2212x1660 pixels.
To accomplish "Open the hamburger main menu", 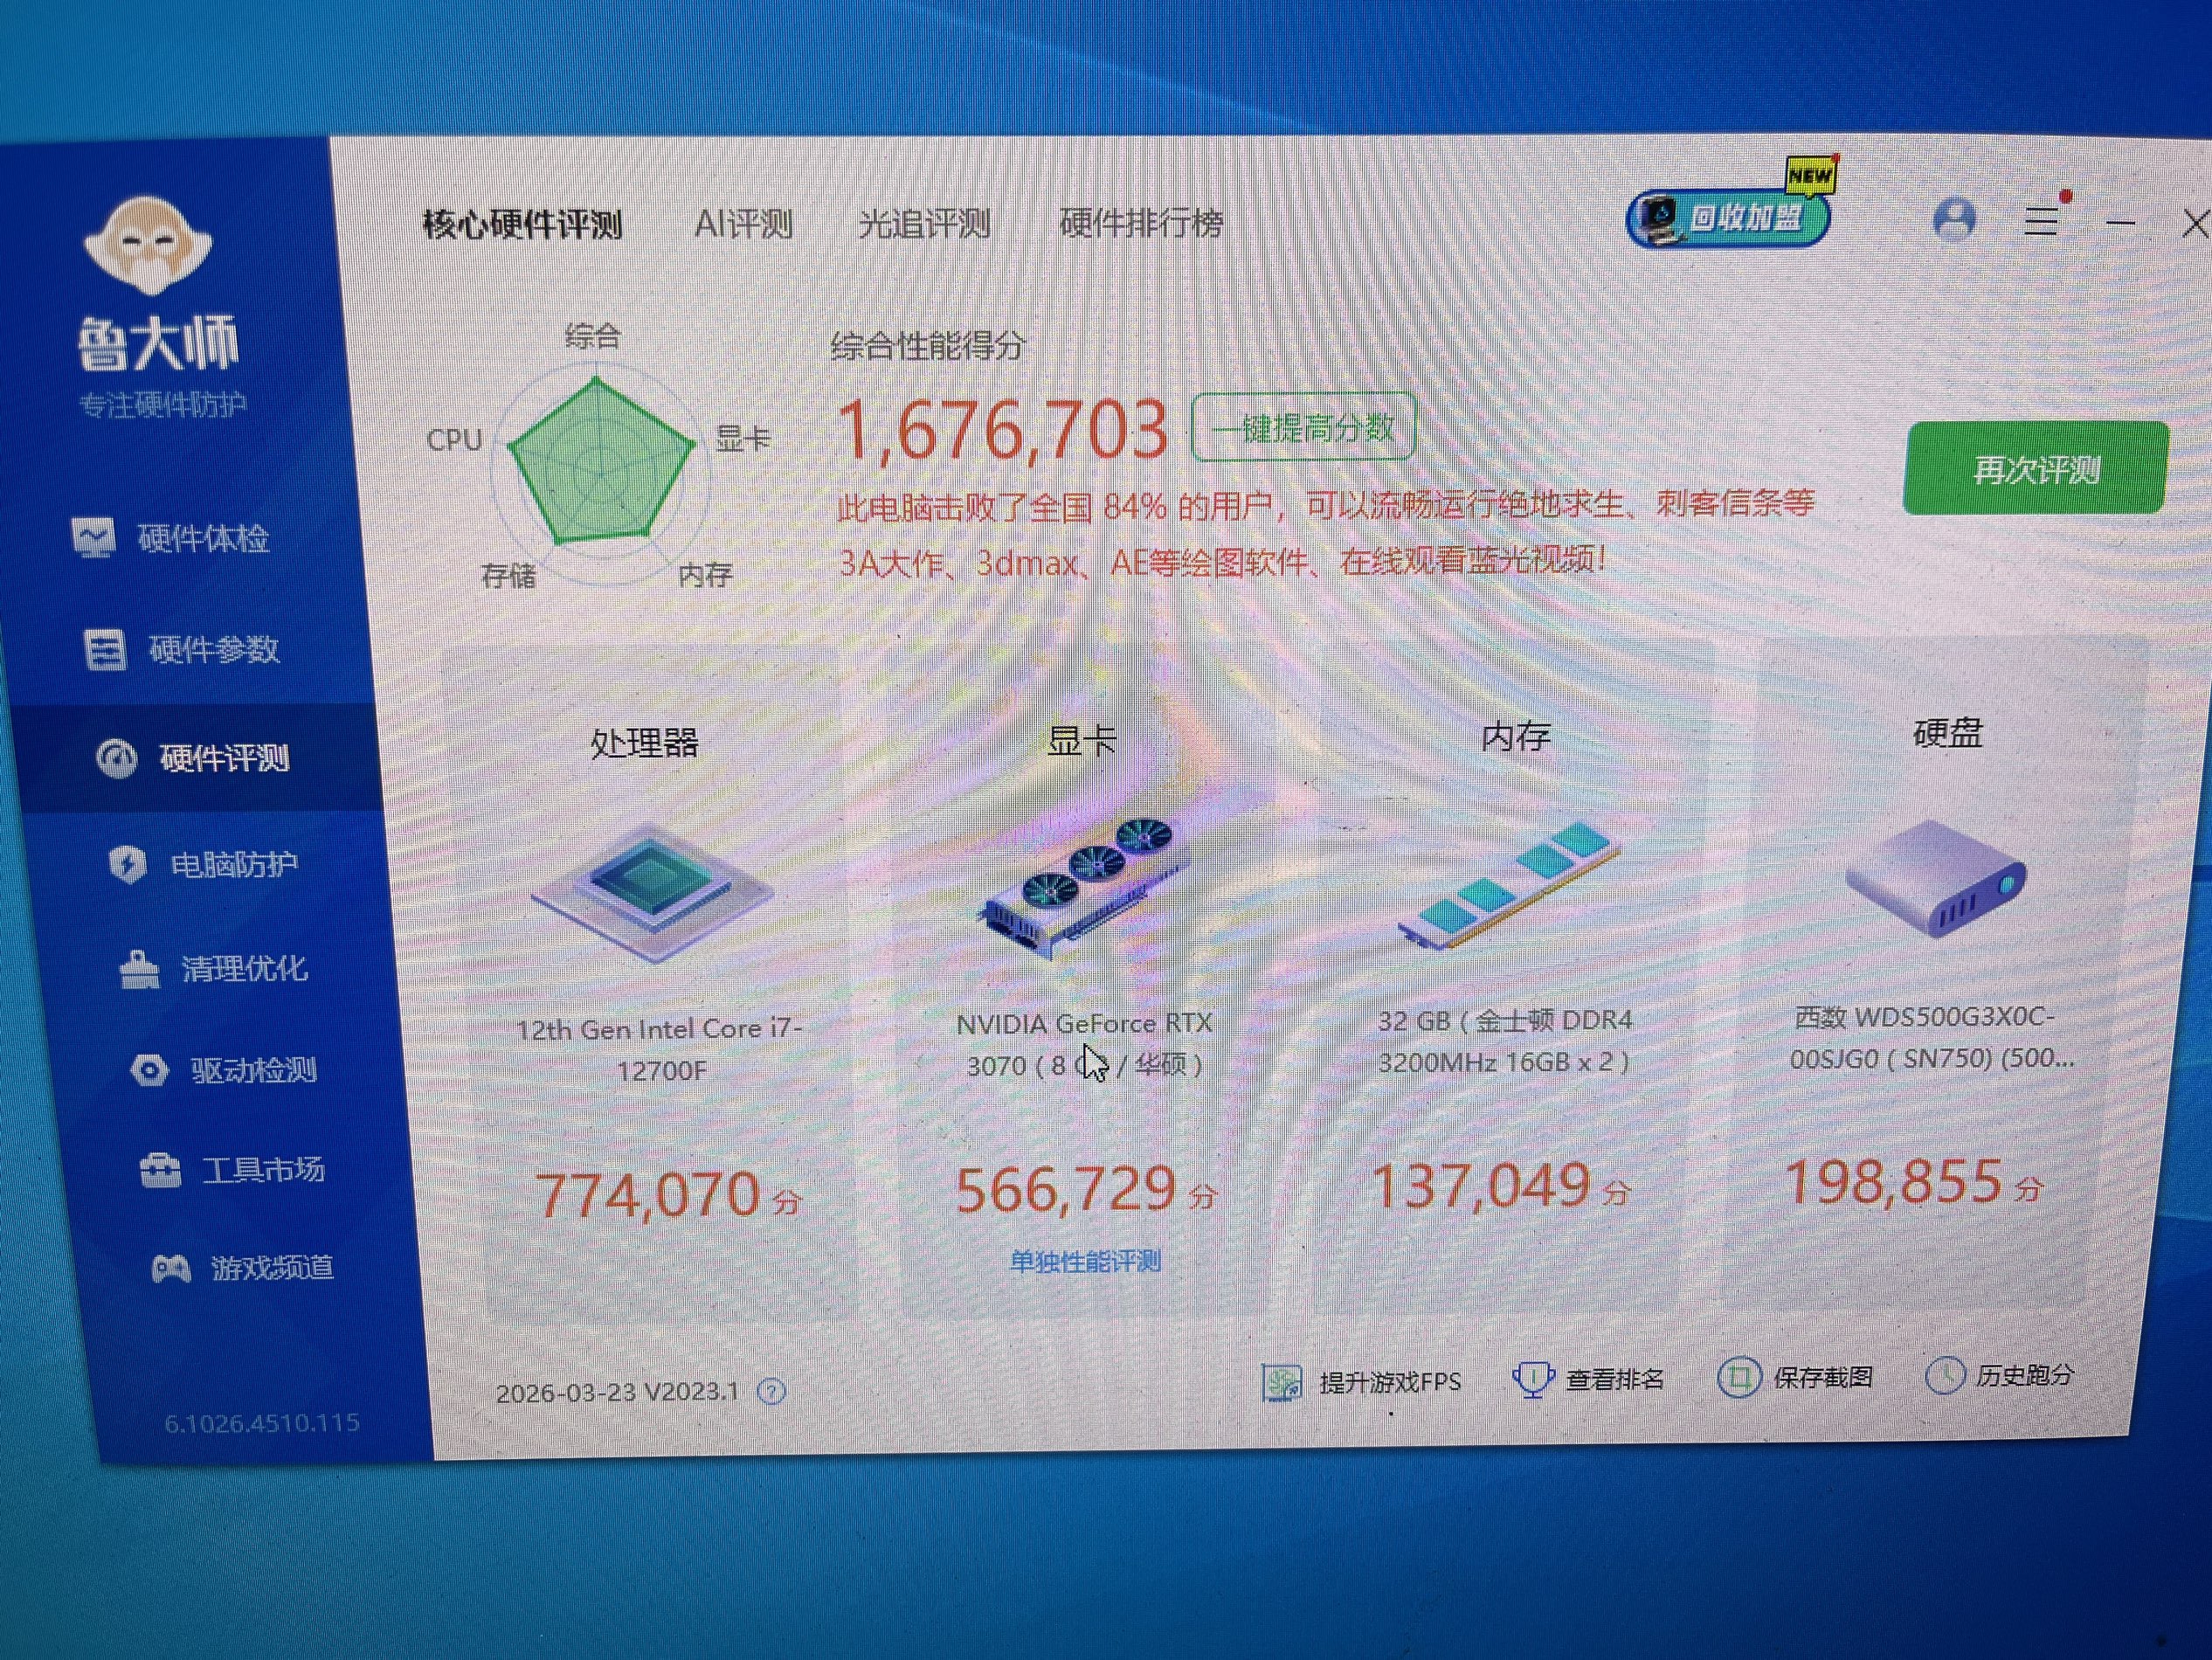I will (2041, 220).
